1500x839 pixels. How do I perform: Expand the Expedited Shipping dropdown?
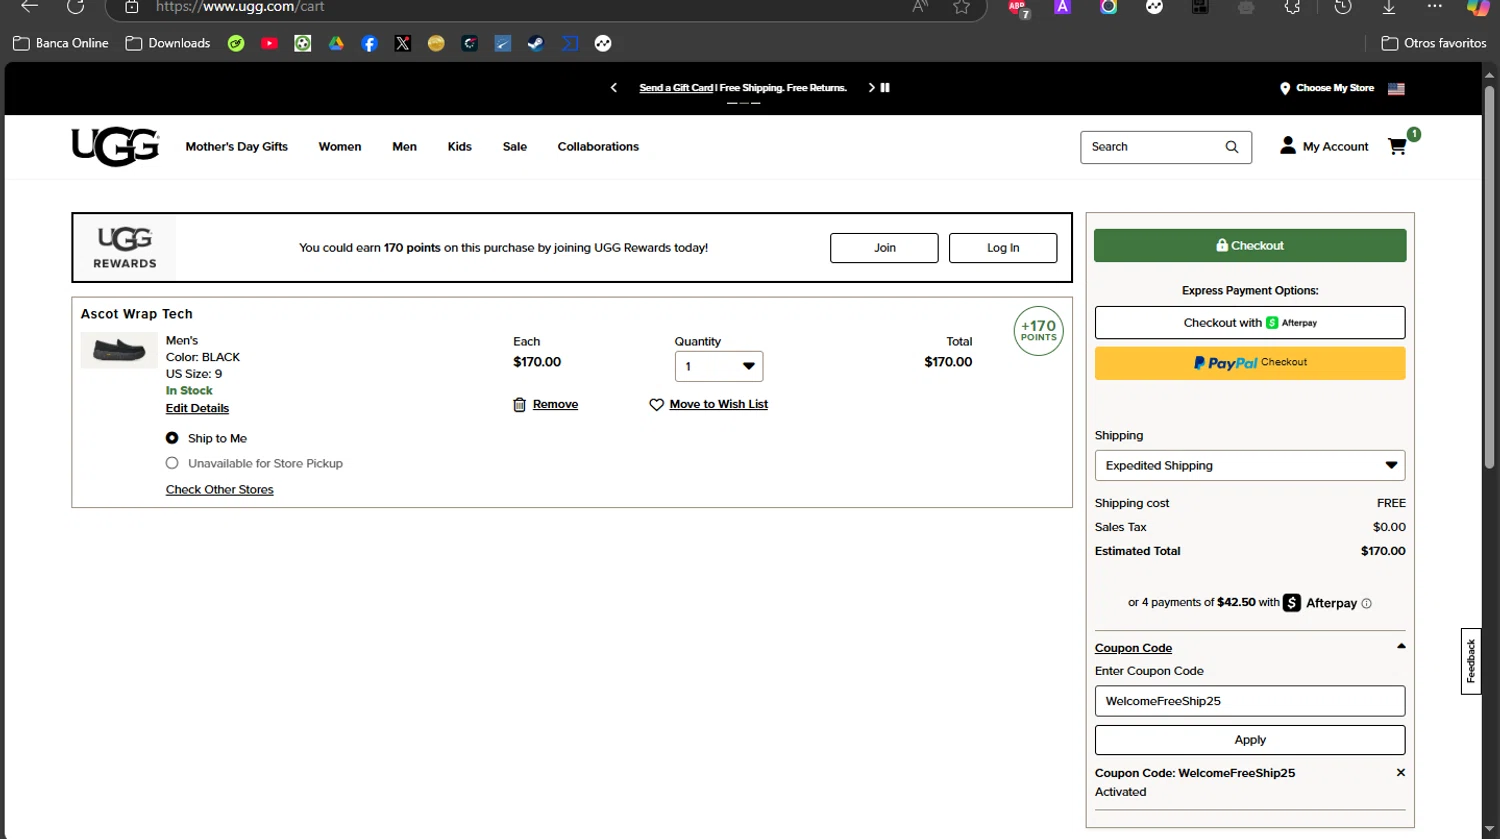click(x=1249, y=466)
